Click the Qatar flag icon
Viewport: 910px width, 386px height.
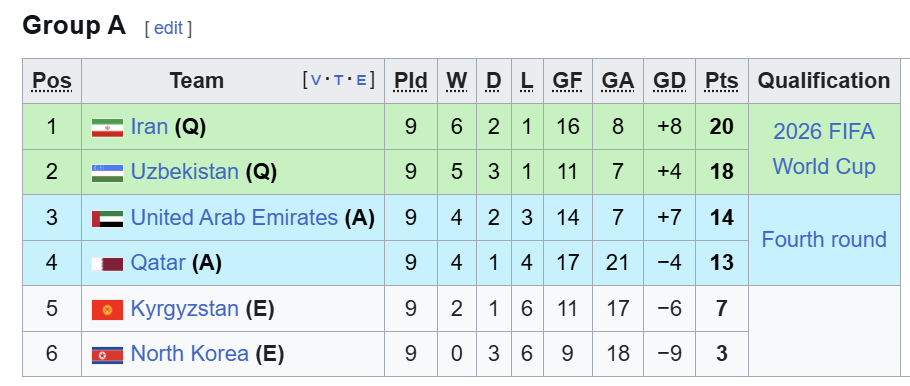coord(107,264)
